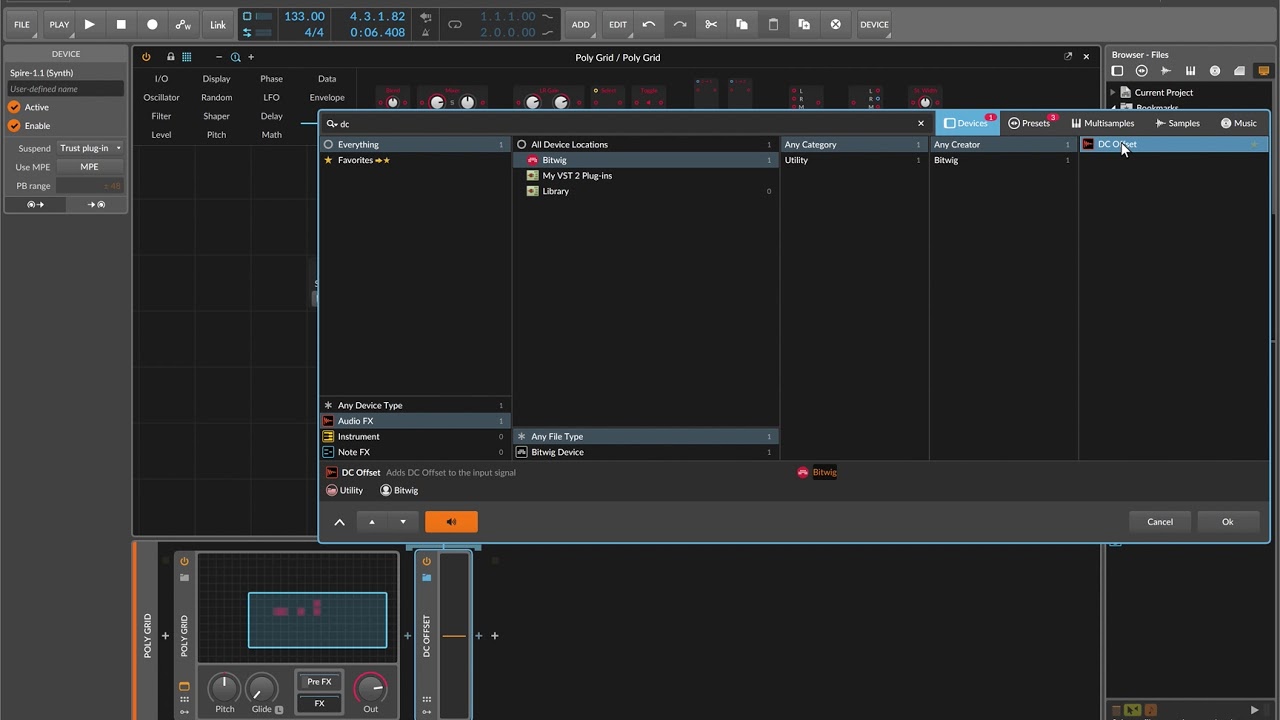Open FX chain on Poly Grid device
Screen dimensions: 1280x720
click(x=319, y=704)
